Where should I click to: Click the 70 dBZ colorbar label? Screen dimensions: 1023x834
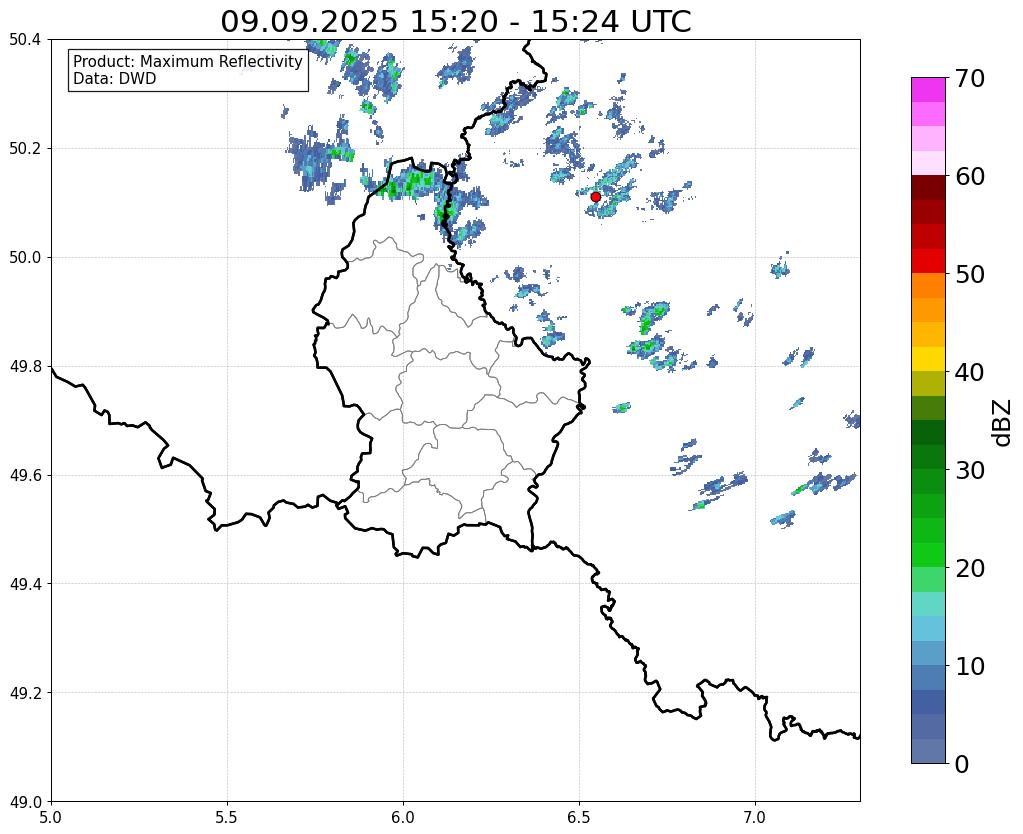(x=970, y=78)
